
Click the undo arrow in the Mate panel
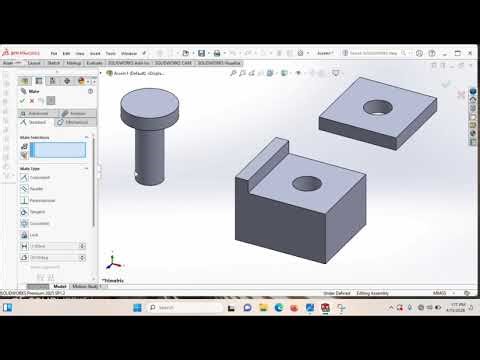(41, 101)
